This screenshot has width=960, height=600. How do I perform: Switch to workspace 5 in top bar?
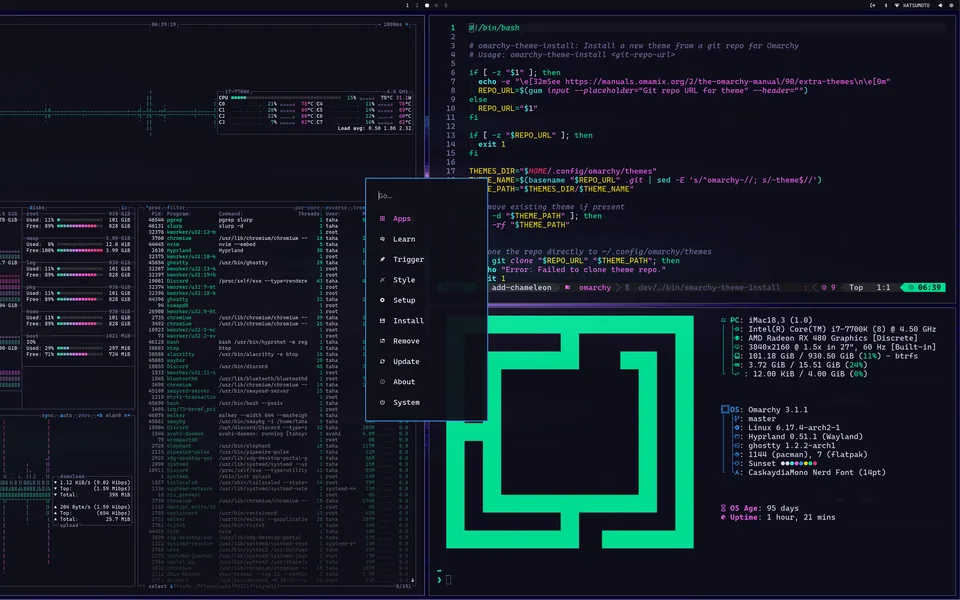click(x=446, y=6)
